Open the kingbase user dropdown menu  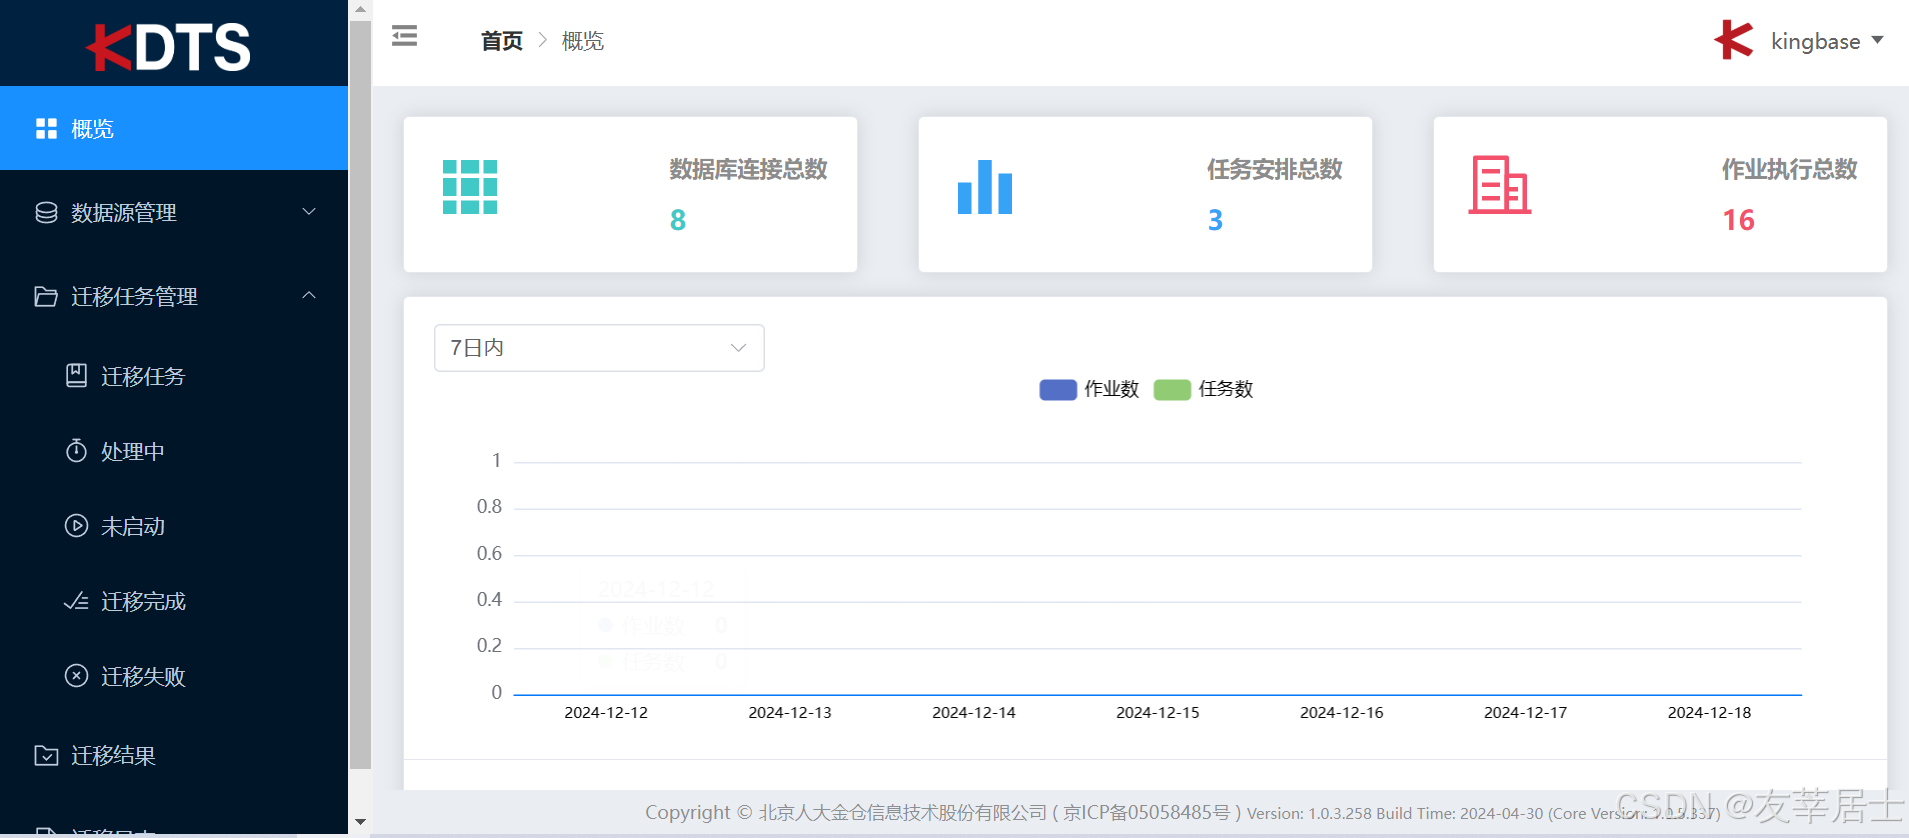(x=1826, y=41)
